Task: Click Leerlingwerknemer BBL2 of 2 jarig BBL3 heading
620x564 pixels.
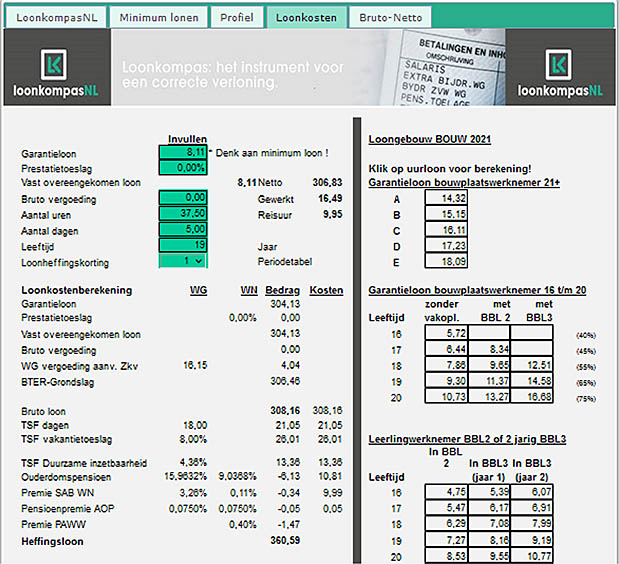Action: click(x=467, y=439)
